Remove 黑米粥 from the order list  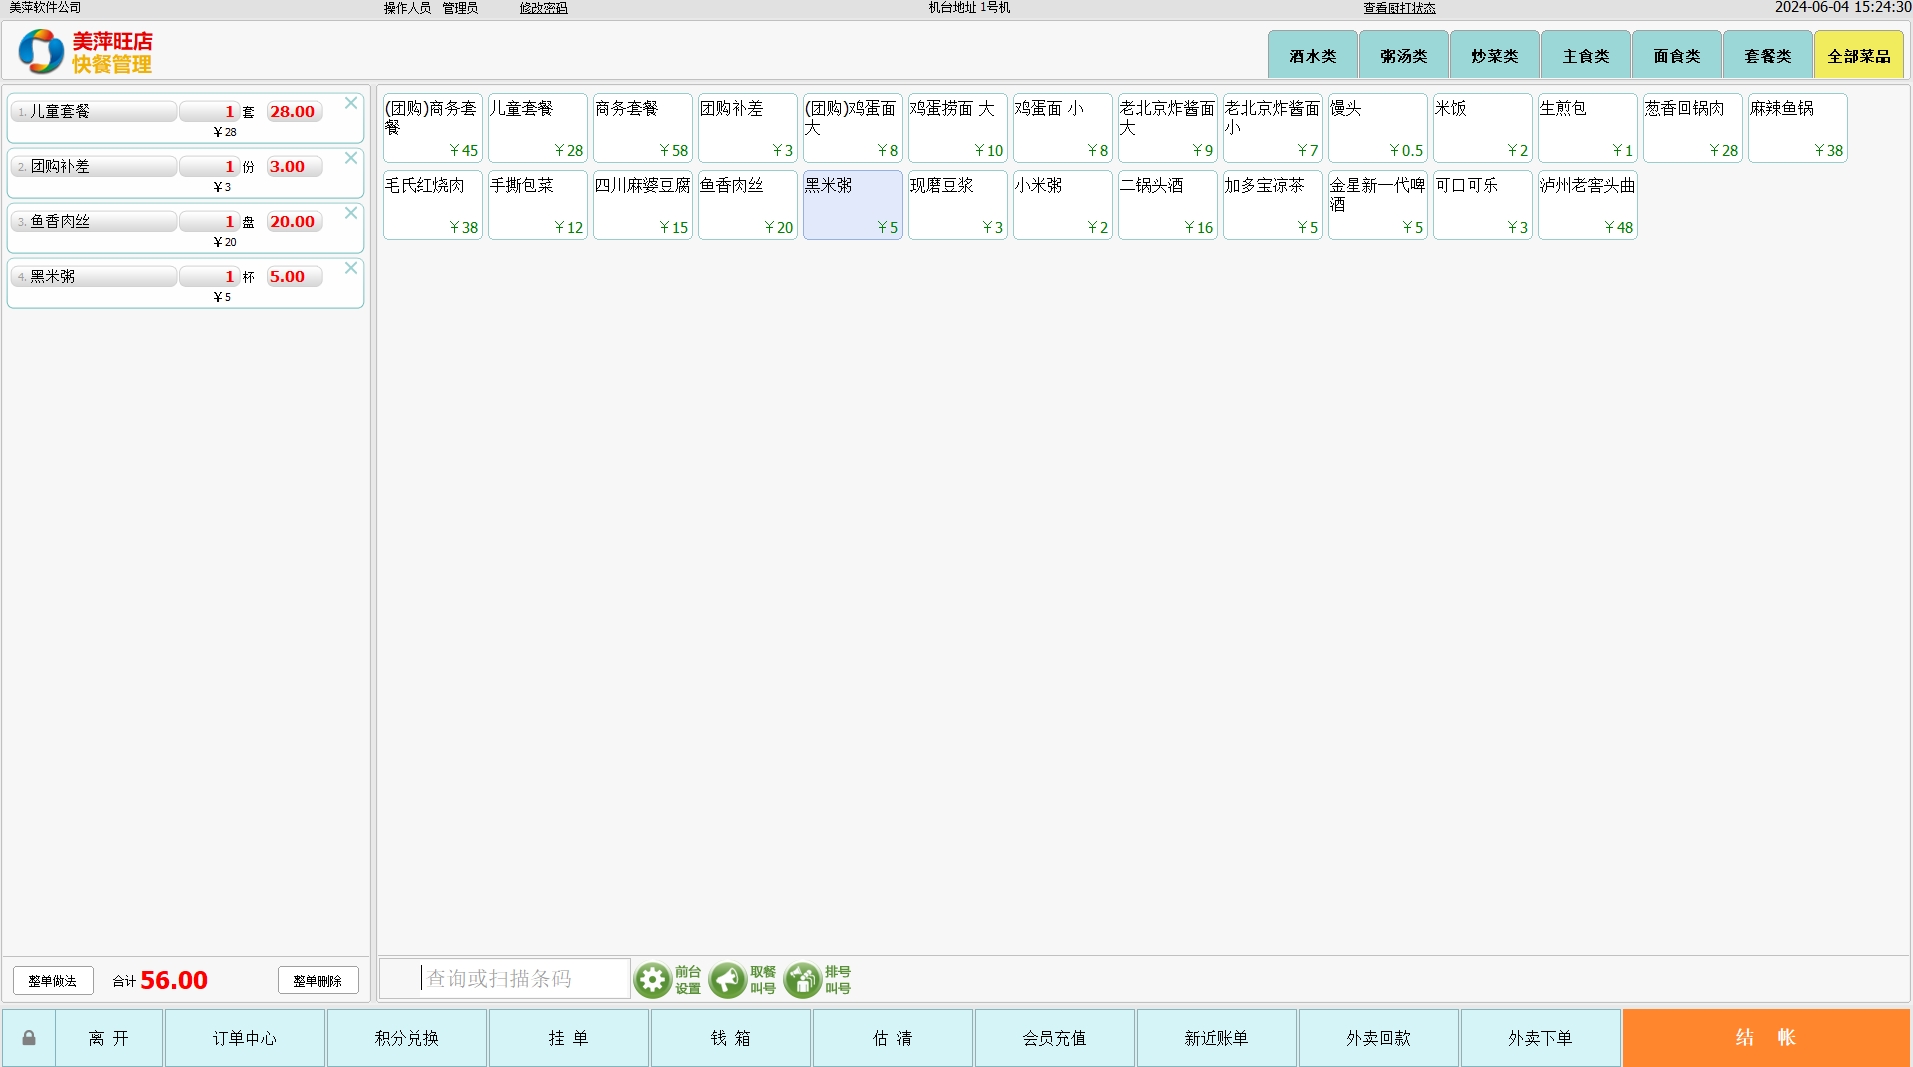tap(351, 268)
